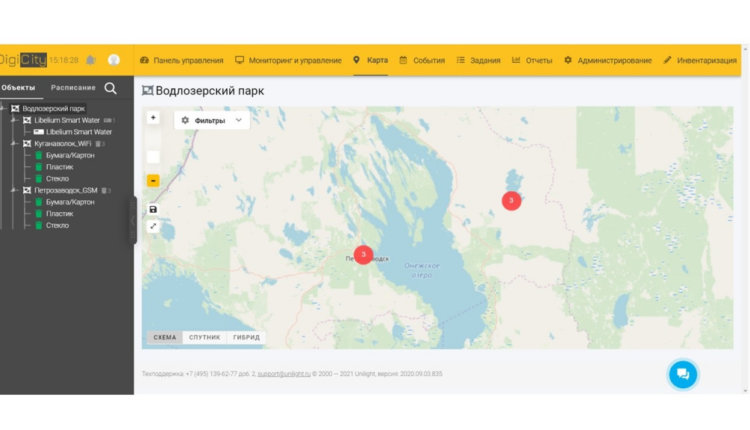The image size is (750, 430).
Task: Click the search magnifier in sidebar
Action: pyautogui.click(x=111, y=88)
